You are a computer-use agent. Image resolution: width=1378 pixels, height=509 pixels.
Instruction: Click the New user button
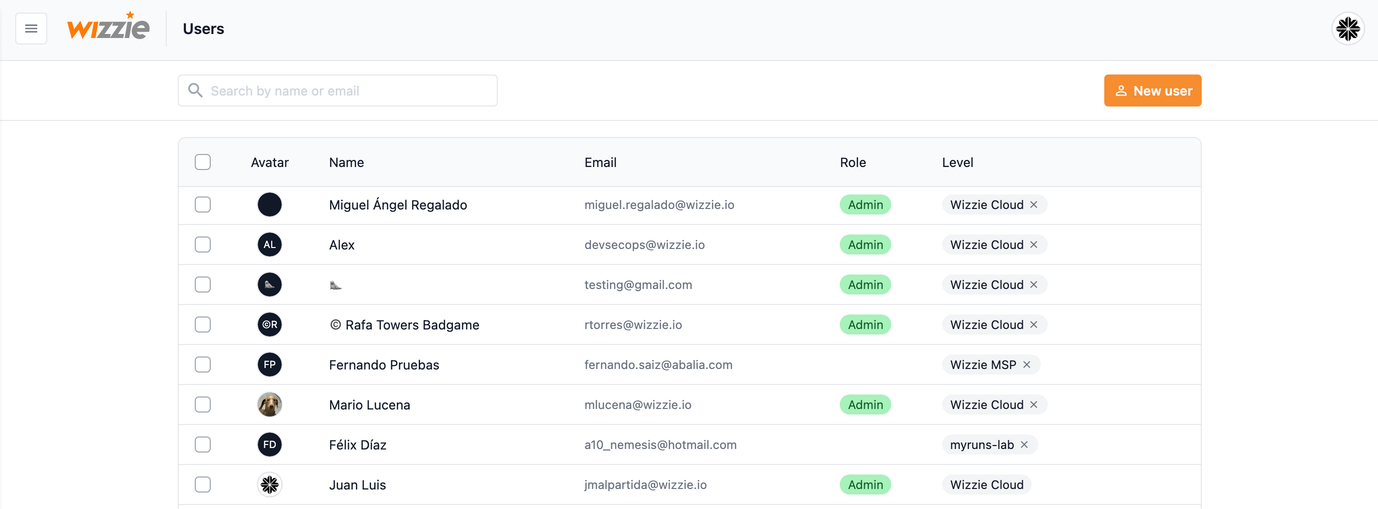[x=1152, y=91]
